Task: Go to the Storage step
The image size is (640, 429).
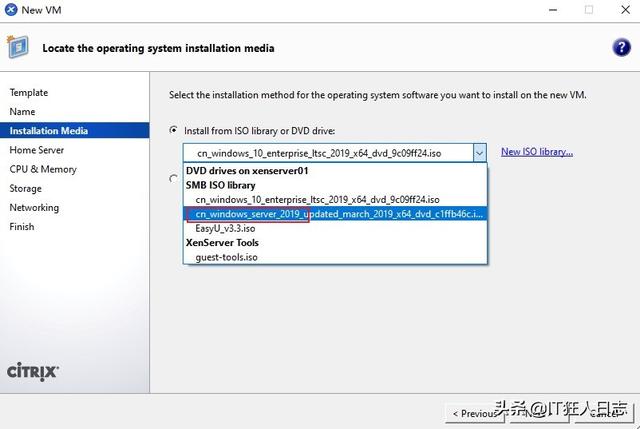Action: [x=25, y=188]
